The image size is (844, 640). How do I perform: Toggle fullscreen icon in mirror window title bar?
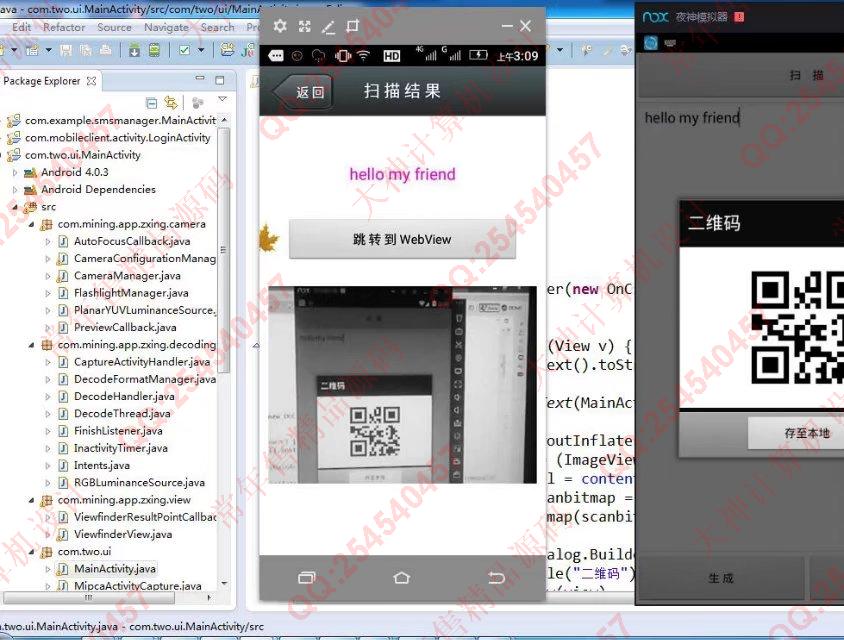305,26
